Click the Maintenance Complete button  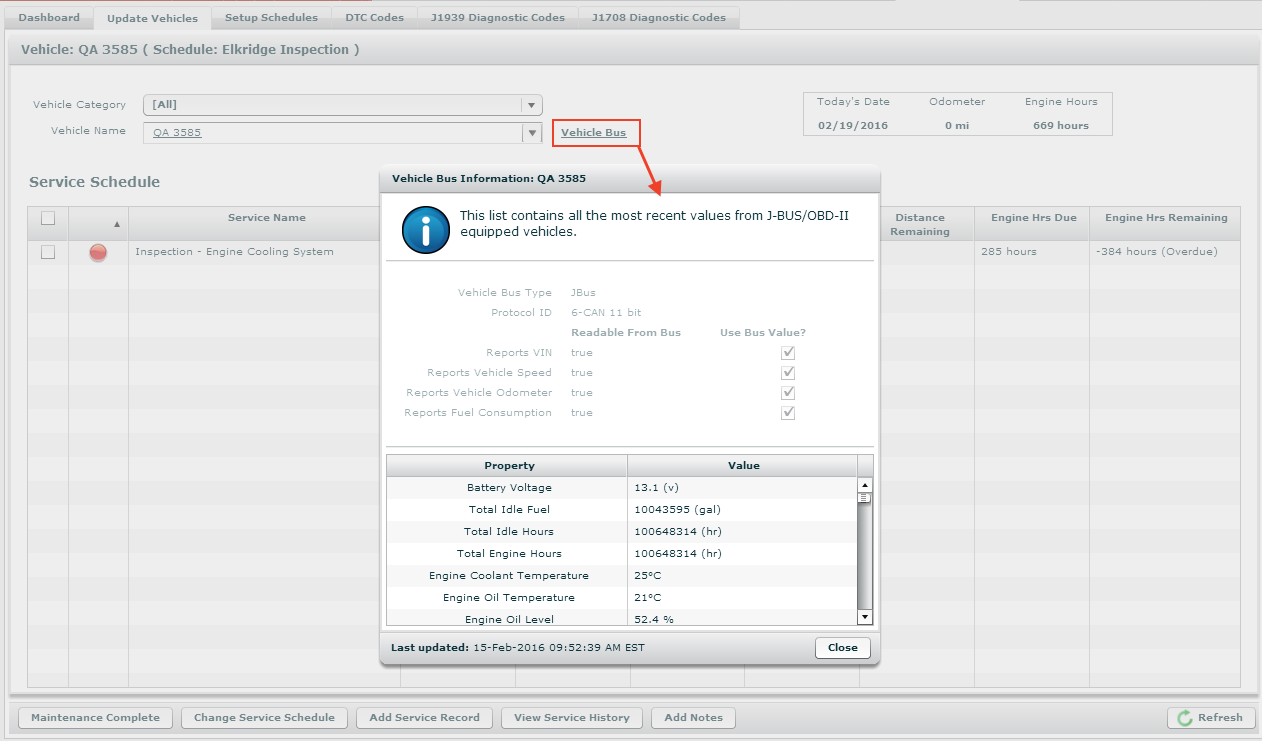94,718
